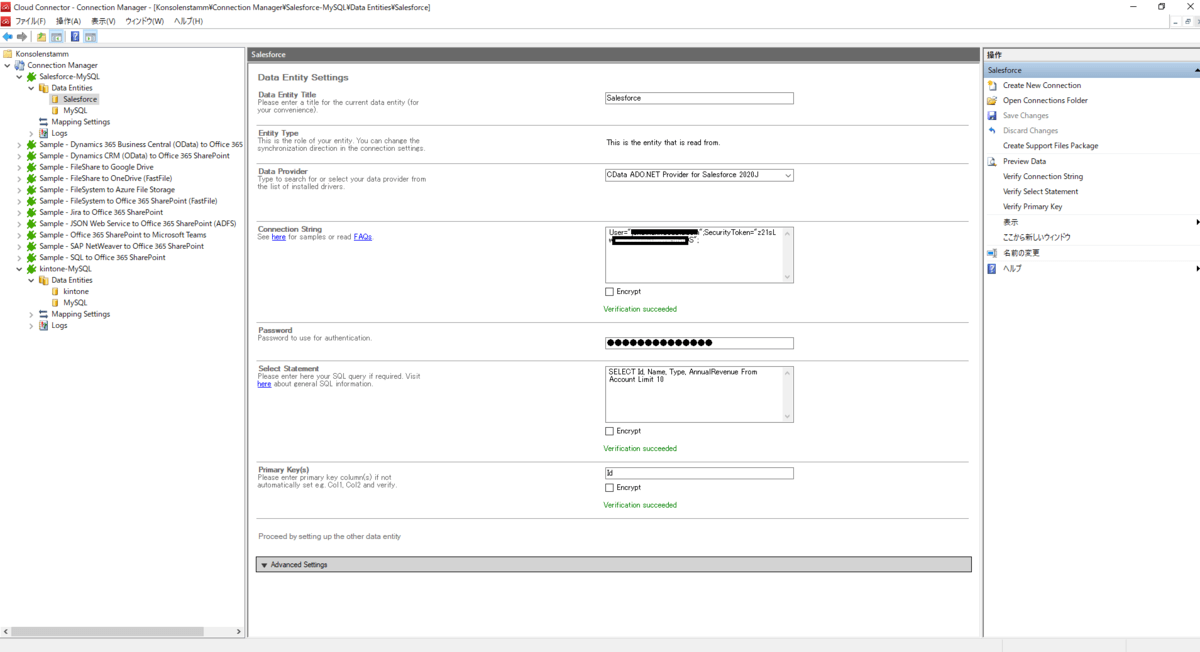Click the blue Back arrow in toolbar
This screenshot has width=1200, height=652.
pyautogui.click(x=8, y=37)
